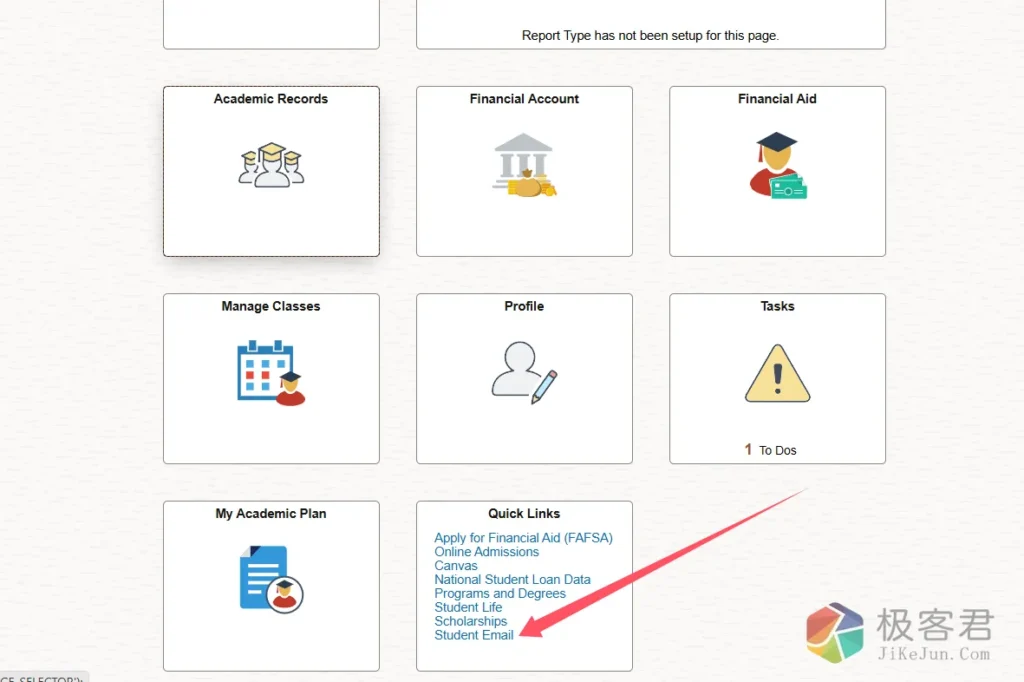Click the '1 To Dos' counter
Screen dimensions: 1024x682
pos(771,450)
